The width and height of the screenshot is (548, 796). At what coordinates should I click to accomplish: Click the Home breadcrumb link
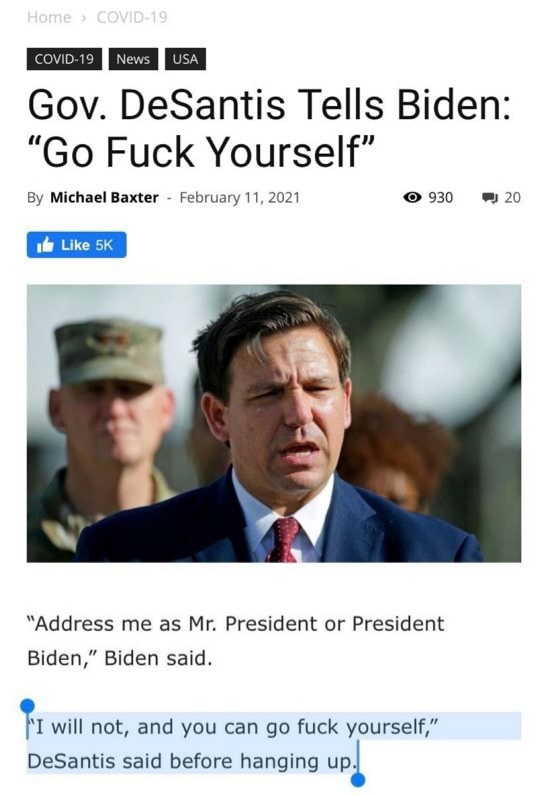(x=49, y=17)
